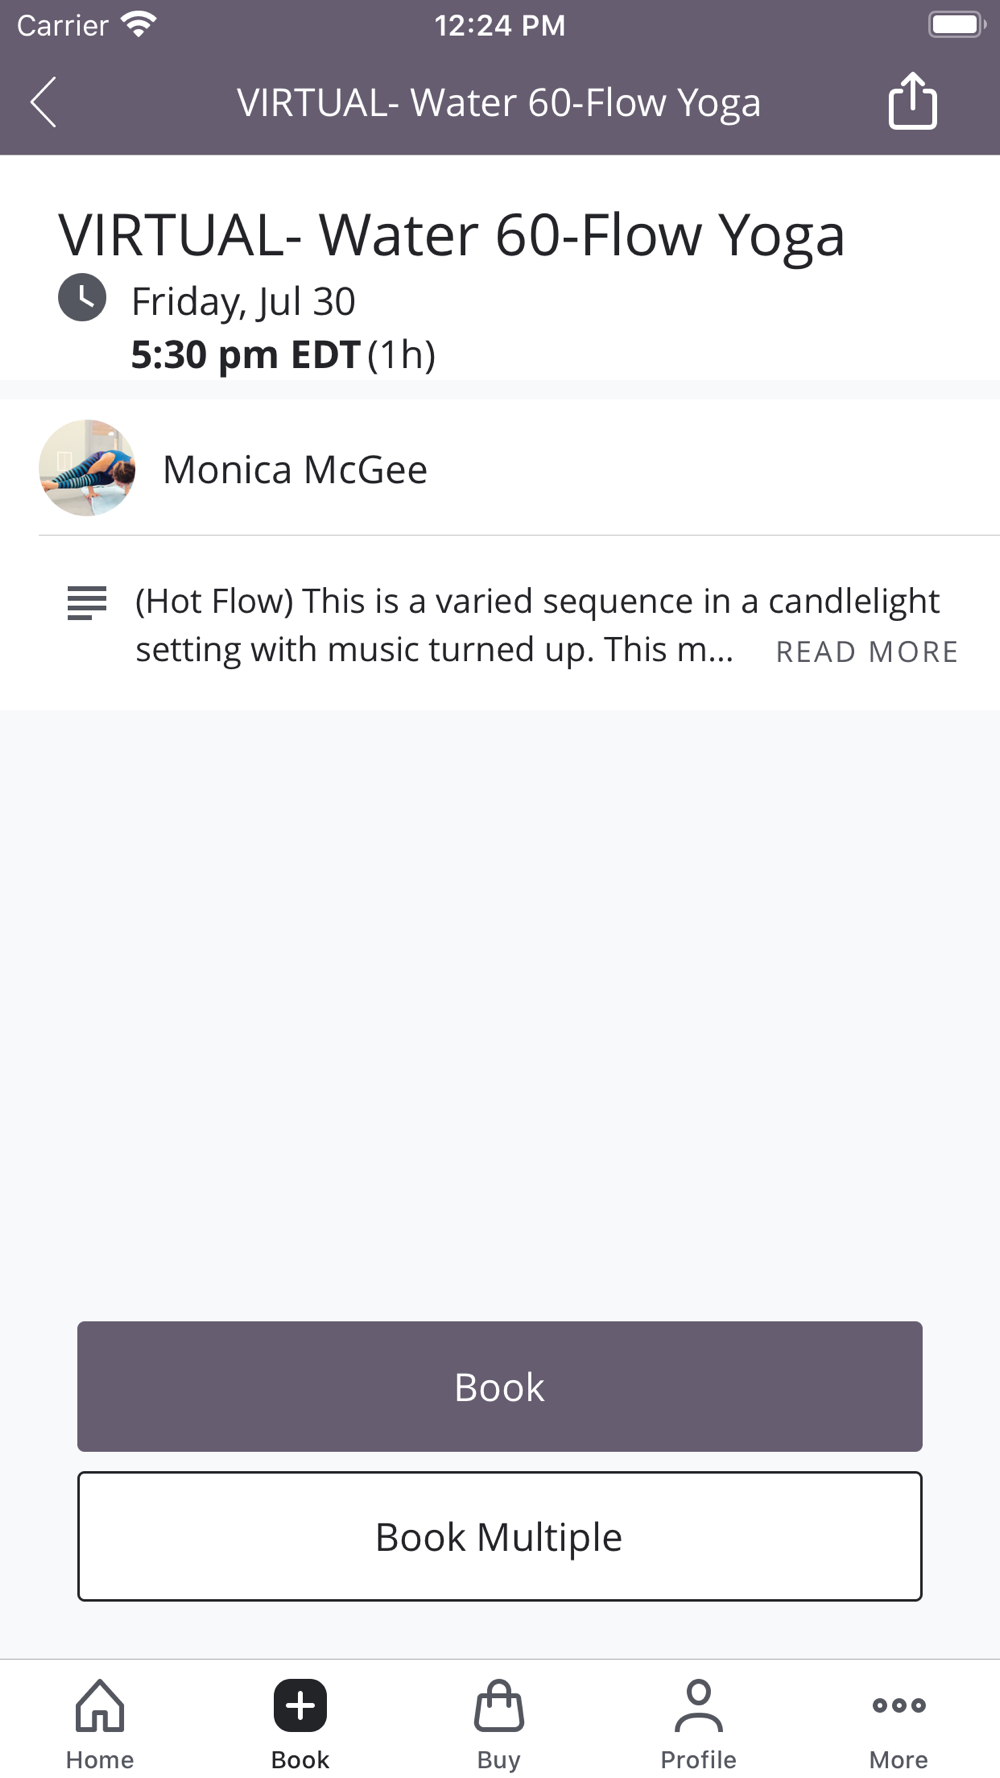The image size is (1000, 1778).
Task: Open the Home tab
Action: point(100,1722)
